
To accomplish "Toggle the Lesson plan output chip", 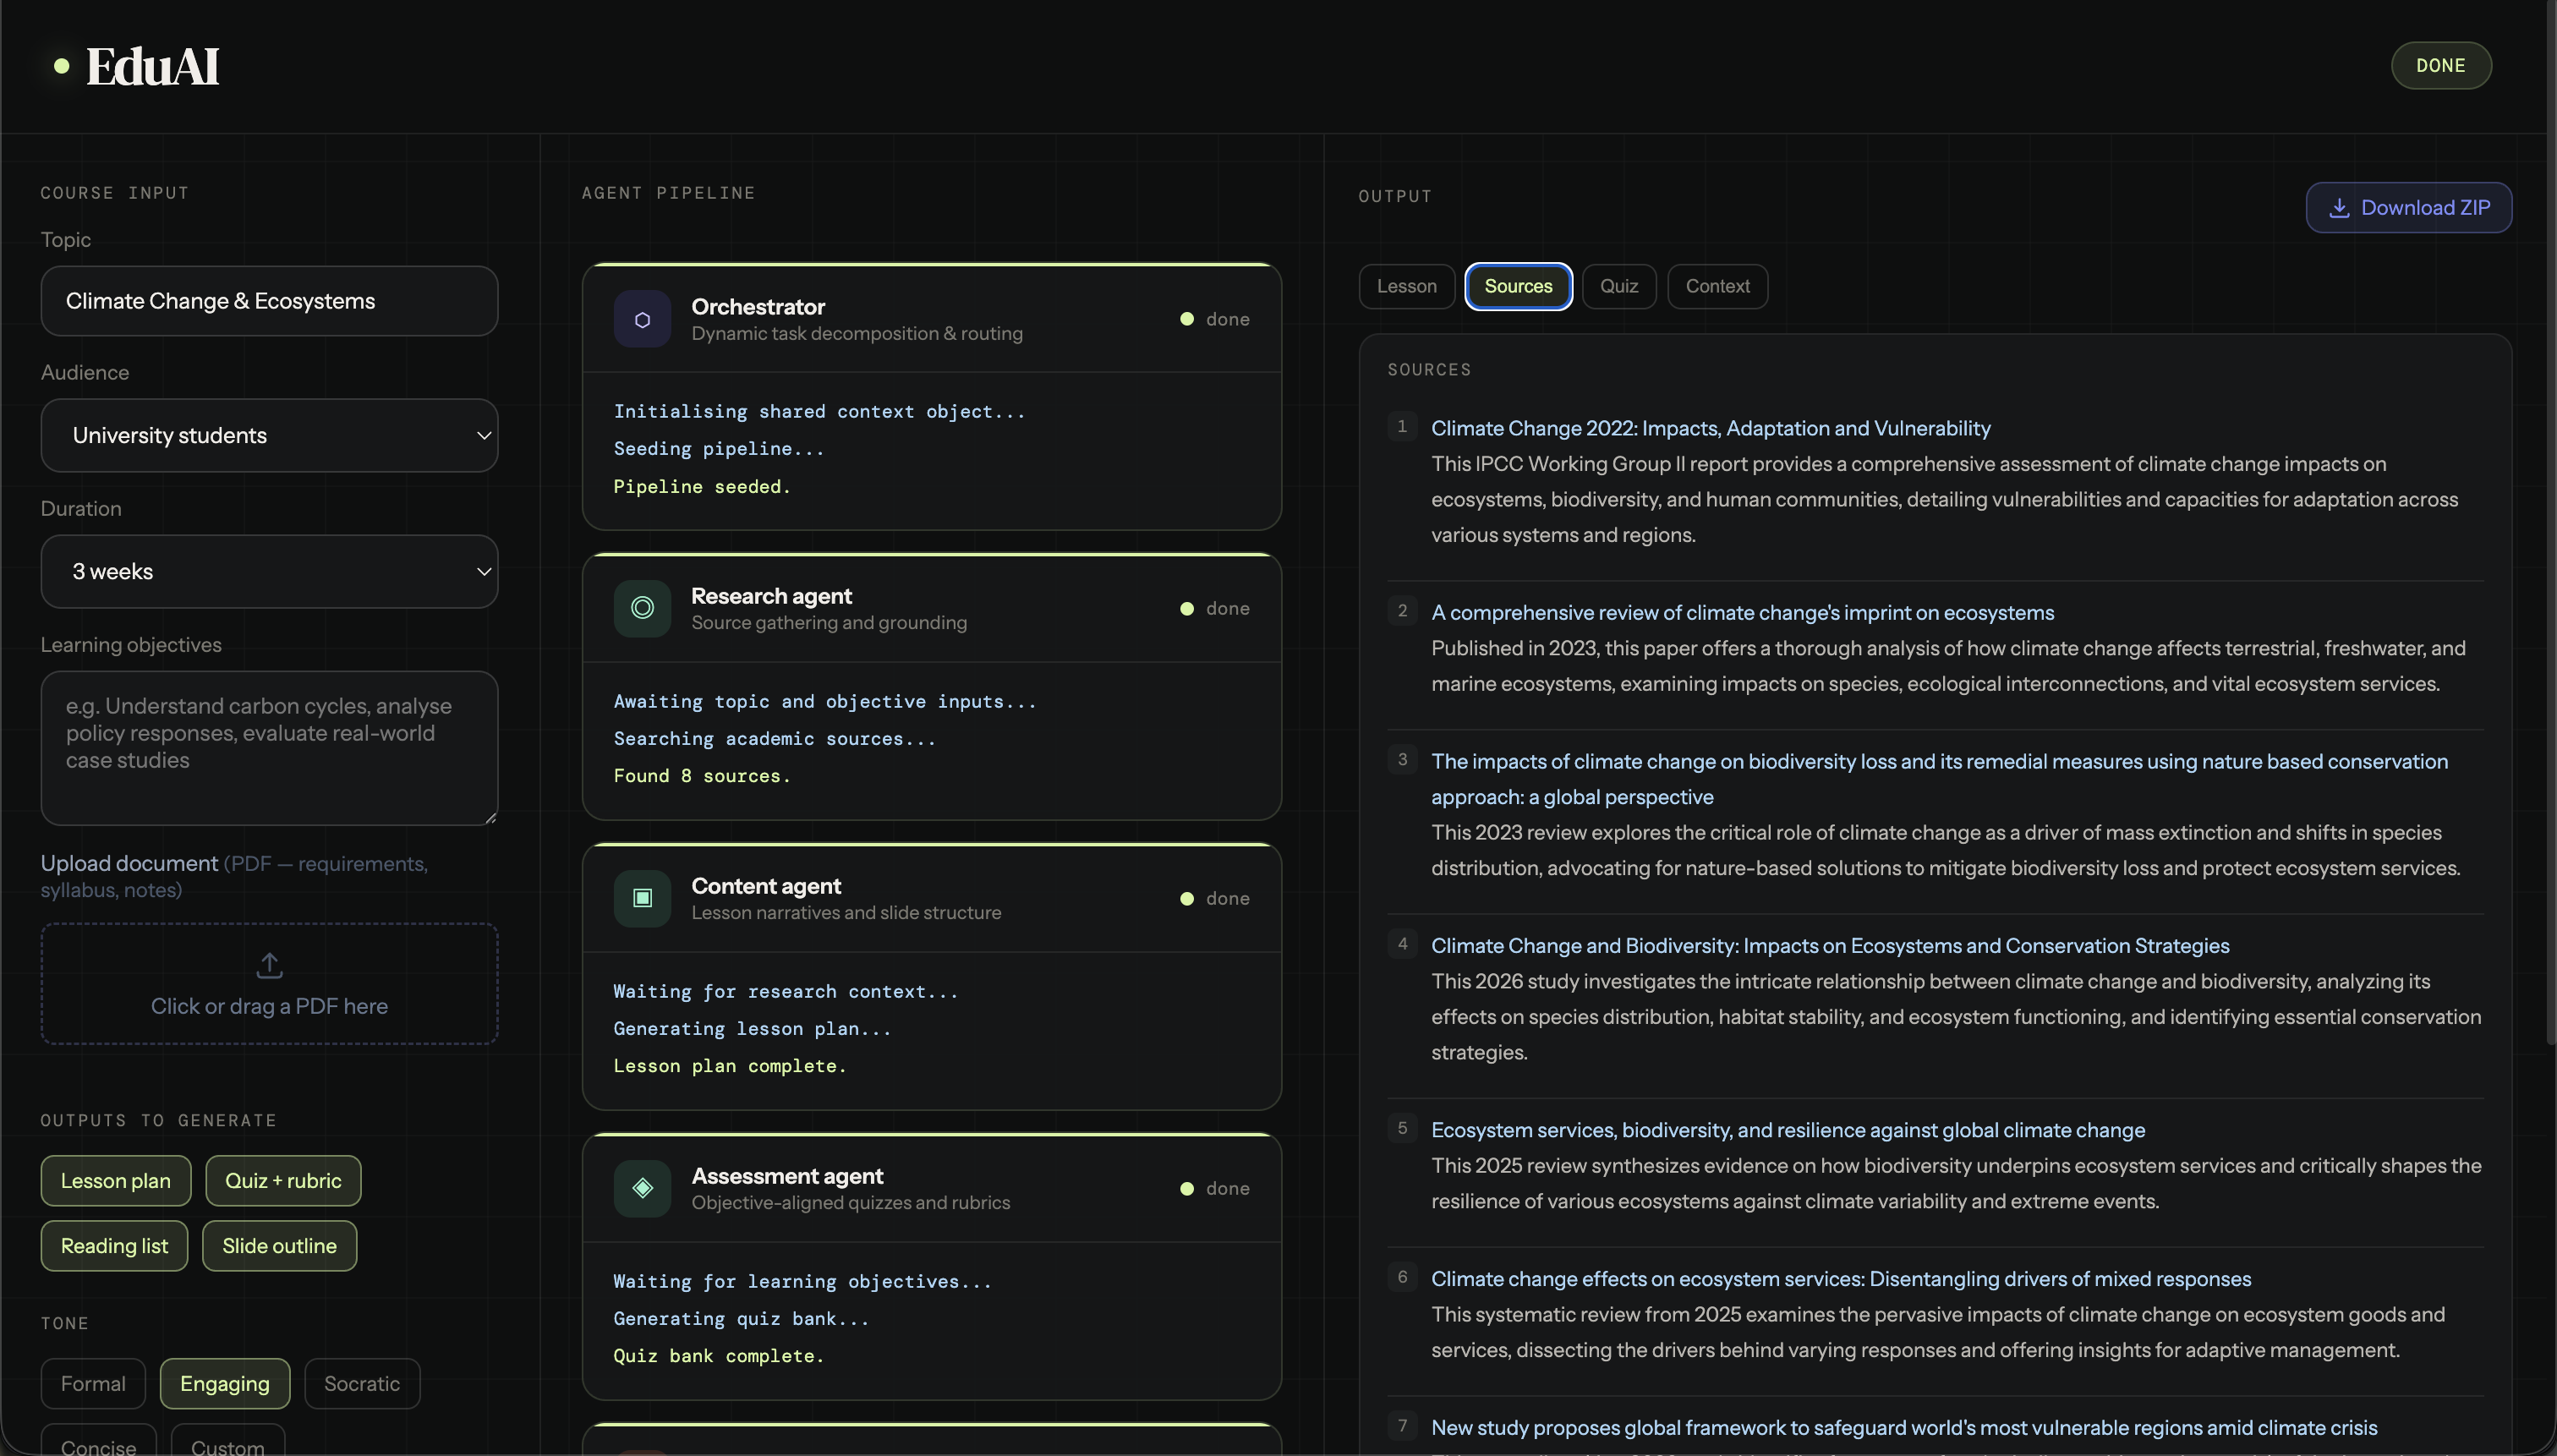I will tap(115, 1181).
